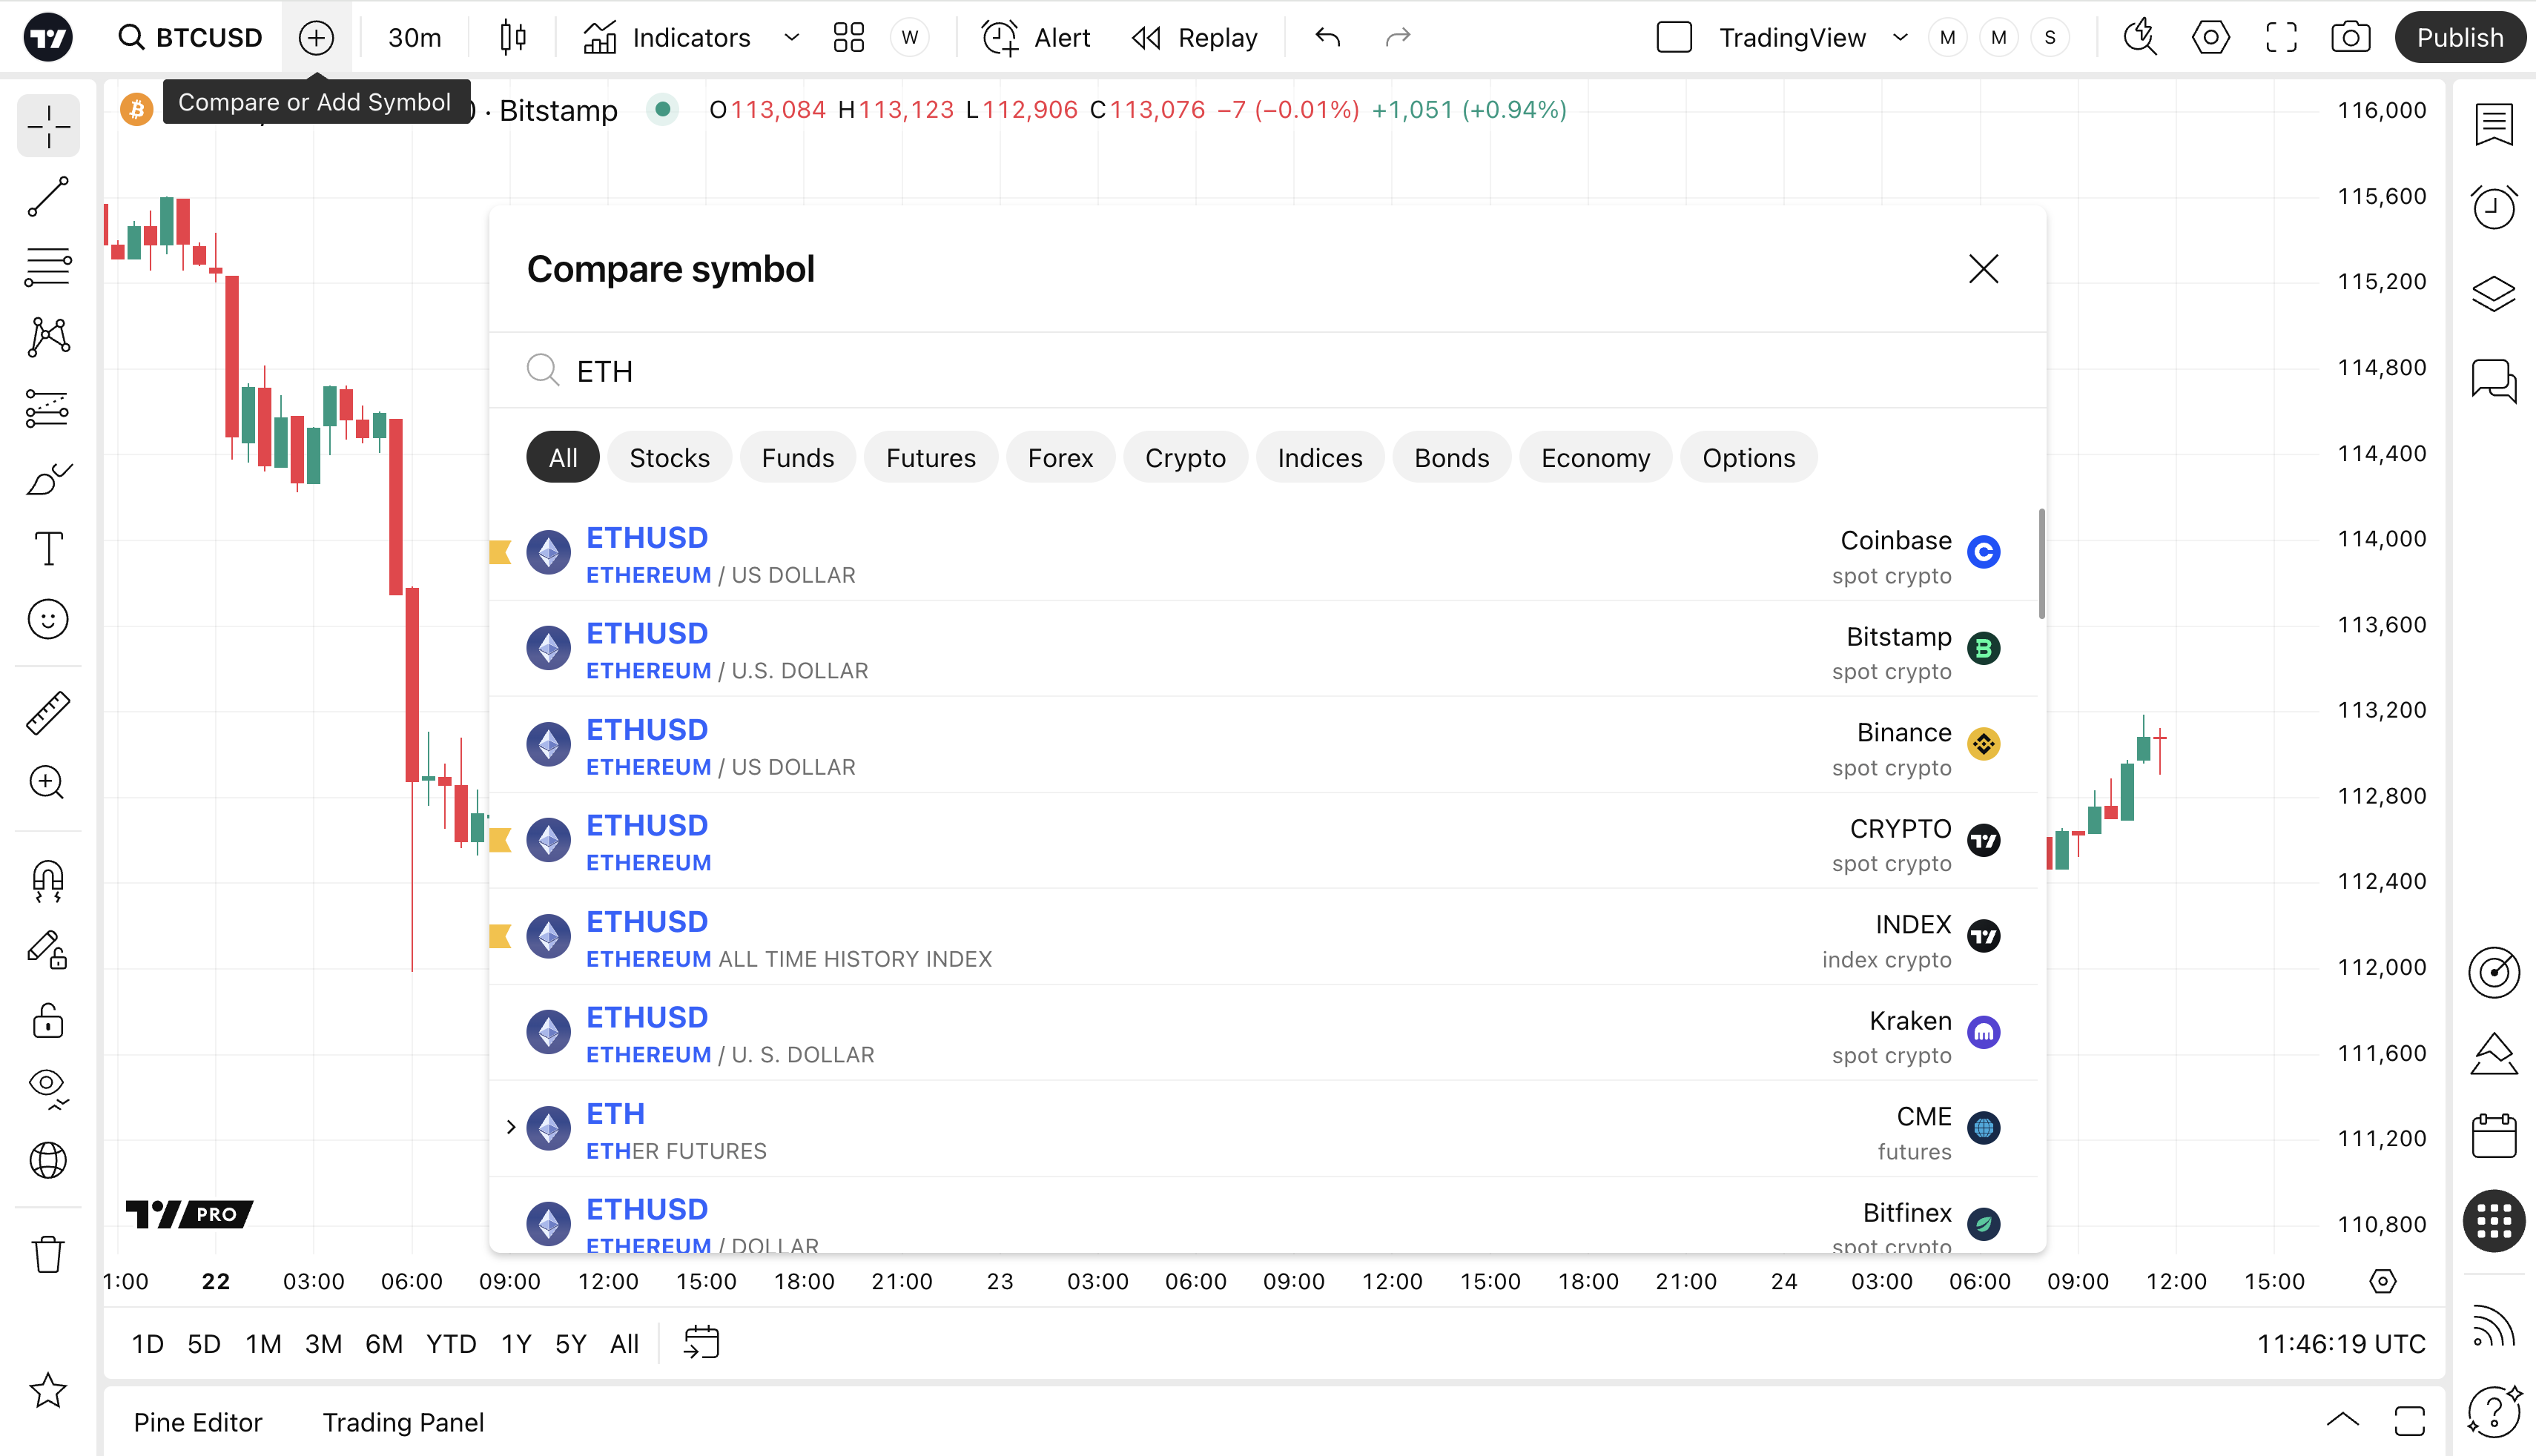Click the Magnet mode icon

(x=48, y=881)
